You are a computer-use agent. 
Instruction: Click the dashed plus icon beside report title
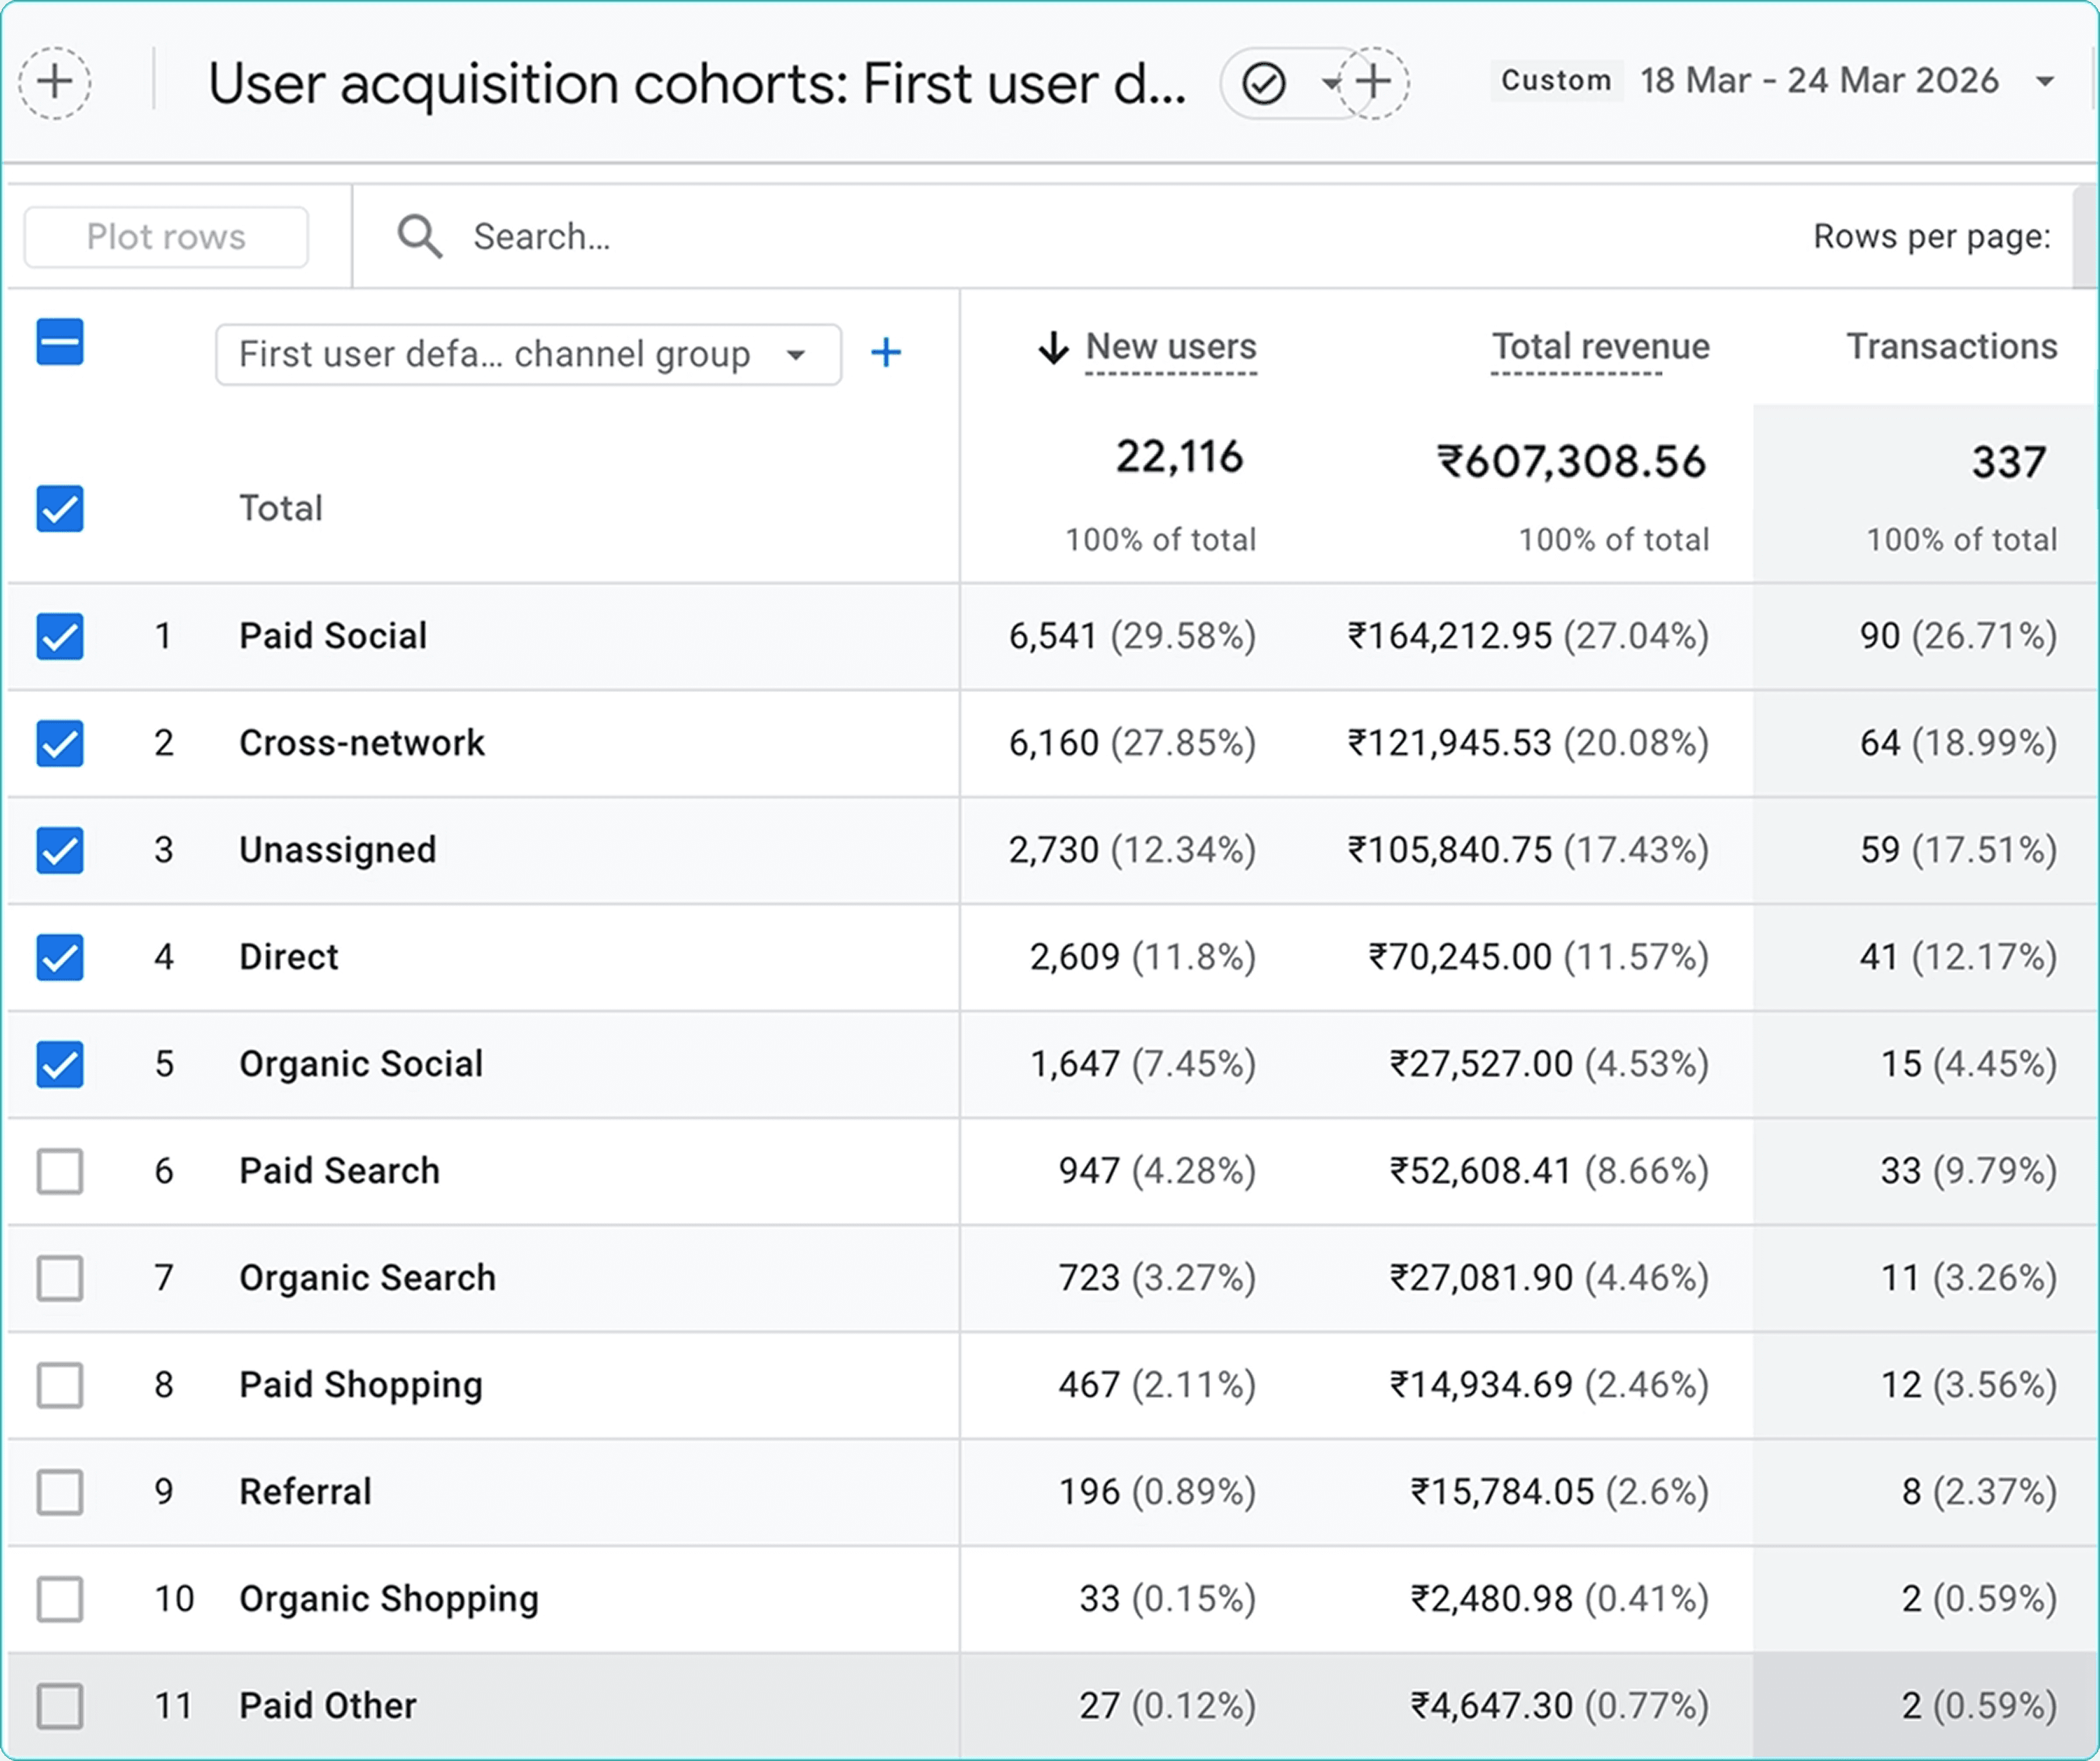pyautogui.click(x=1374, y=82)
